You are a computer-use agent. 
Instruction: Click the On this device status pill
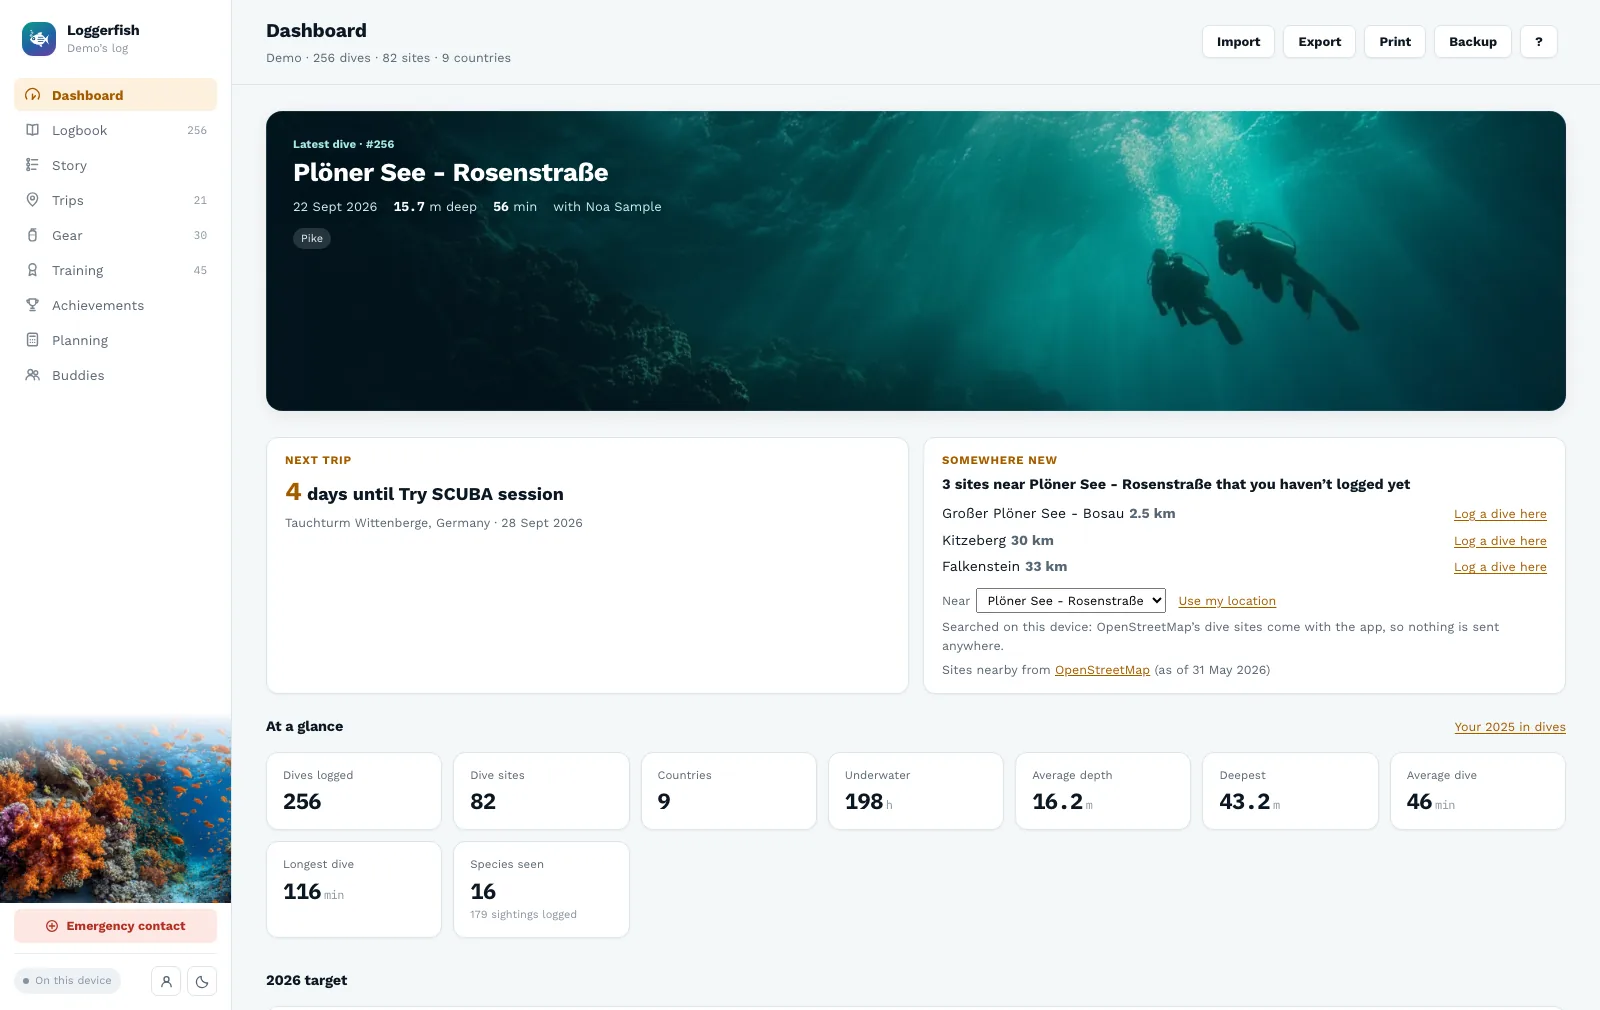coord(68,981)
